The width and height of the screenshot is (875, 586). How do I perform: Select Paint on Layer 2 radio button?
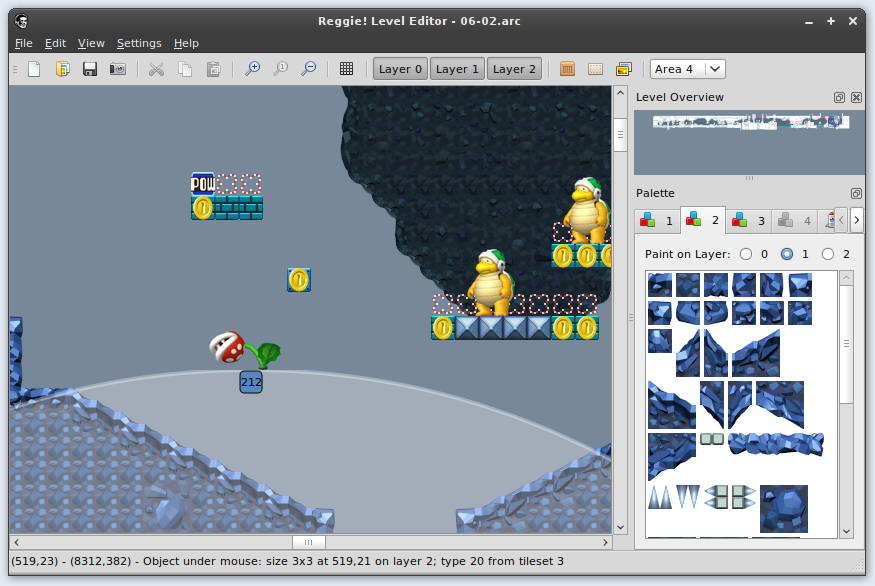(x=828, y=254)
